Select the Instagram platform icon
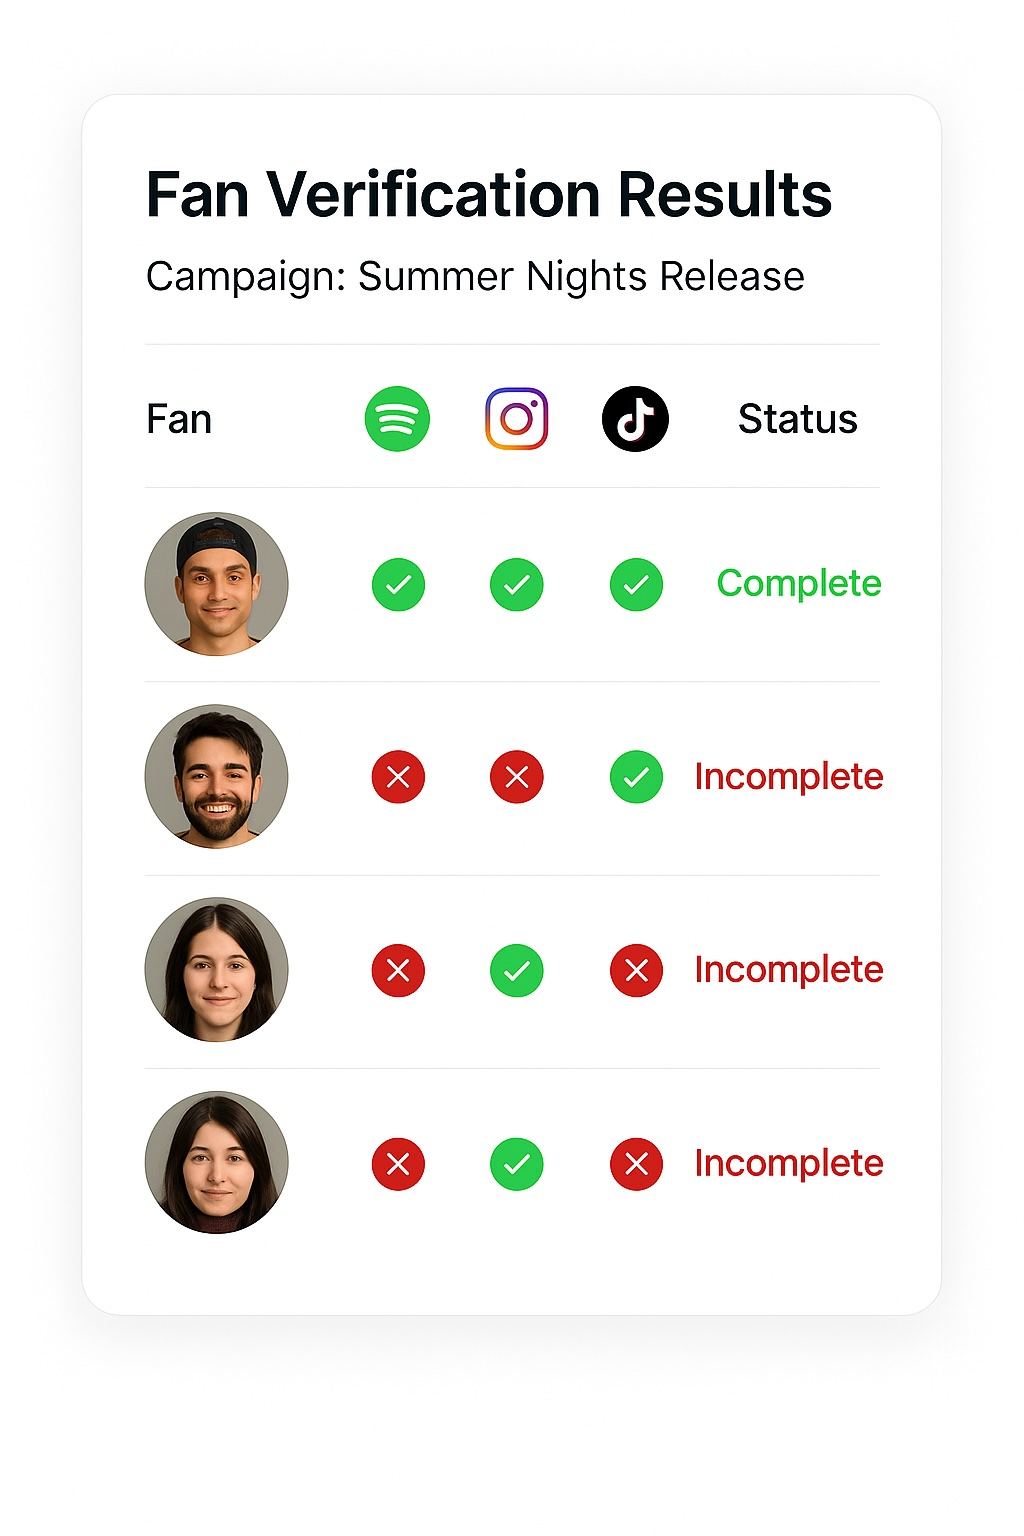Image resolution: width=1024 pixels, height=1536 pixels. 516,419
